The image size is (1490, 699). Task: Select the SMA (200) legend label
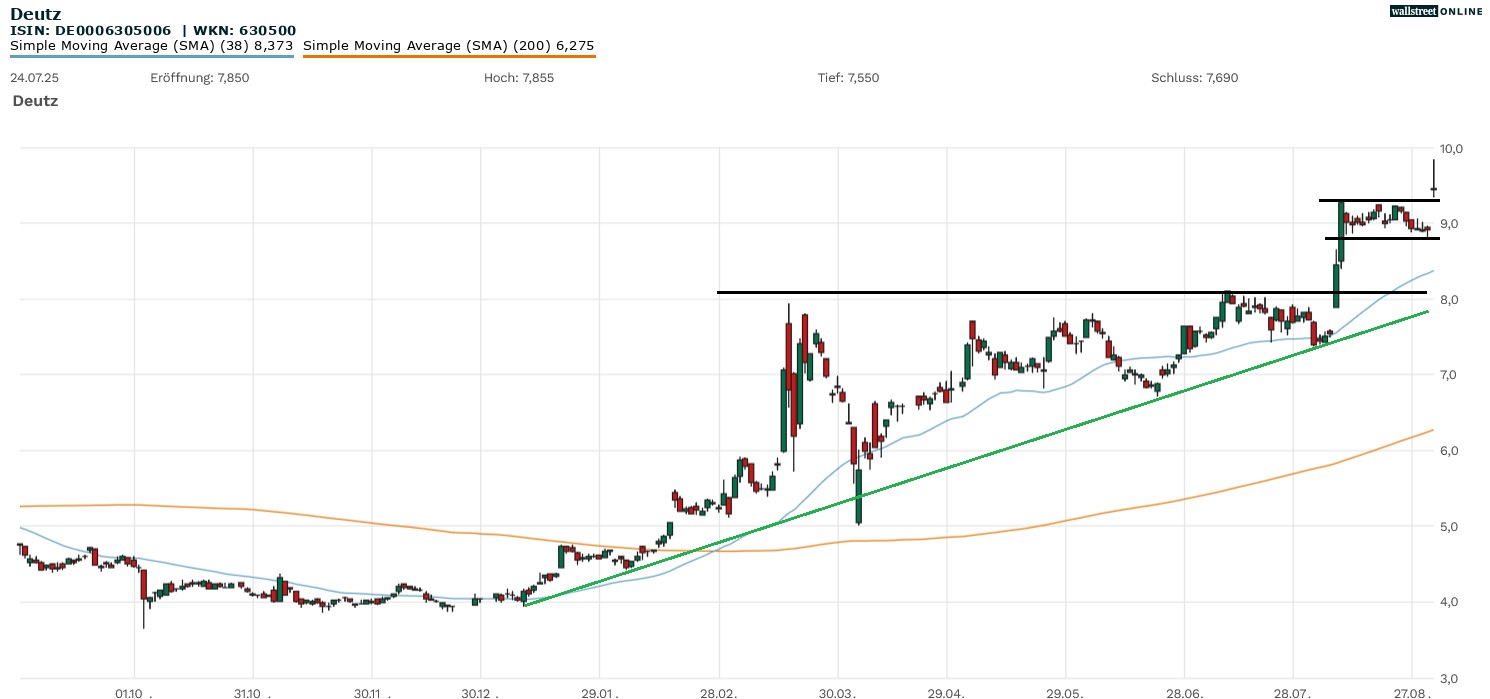coord(448,45)
